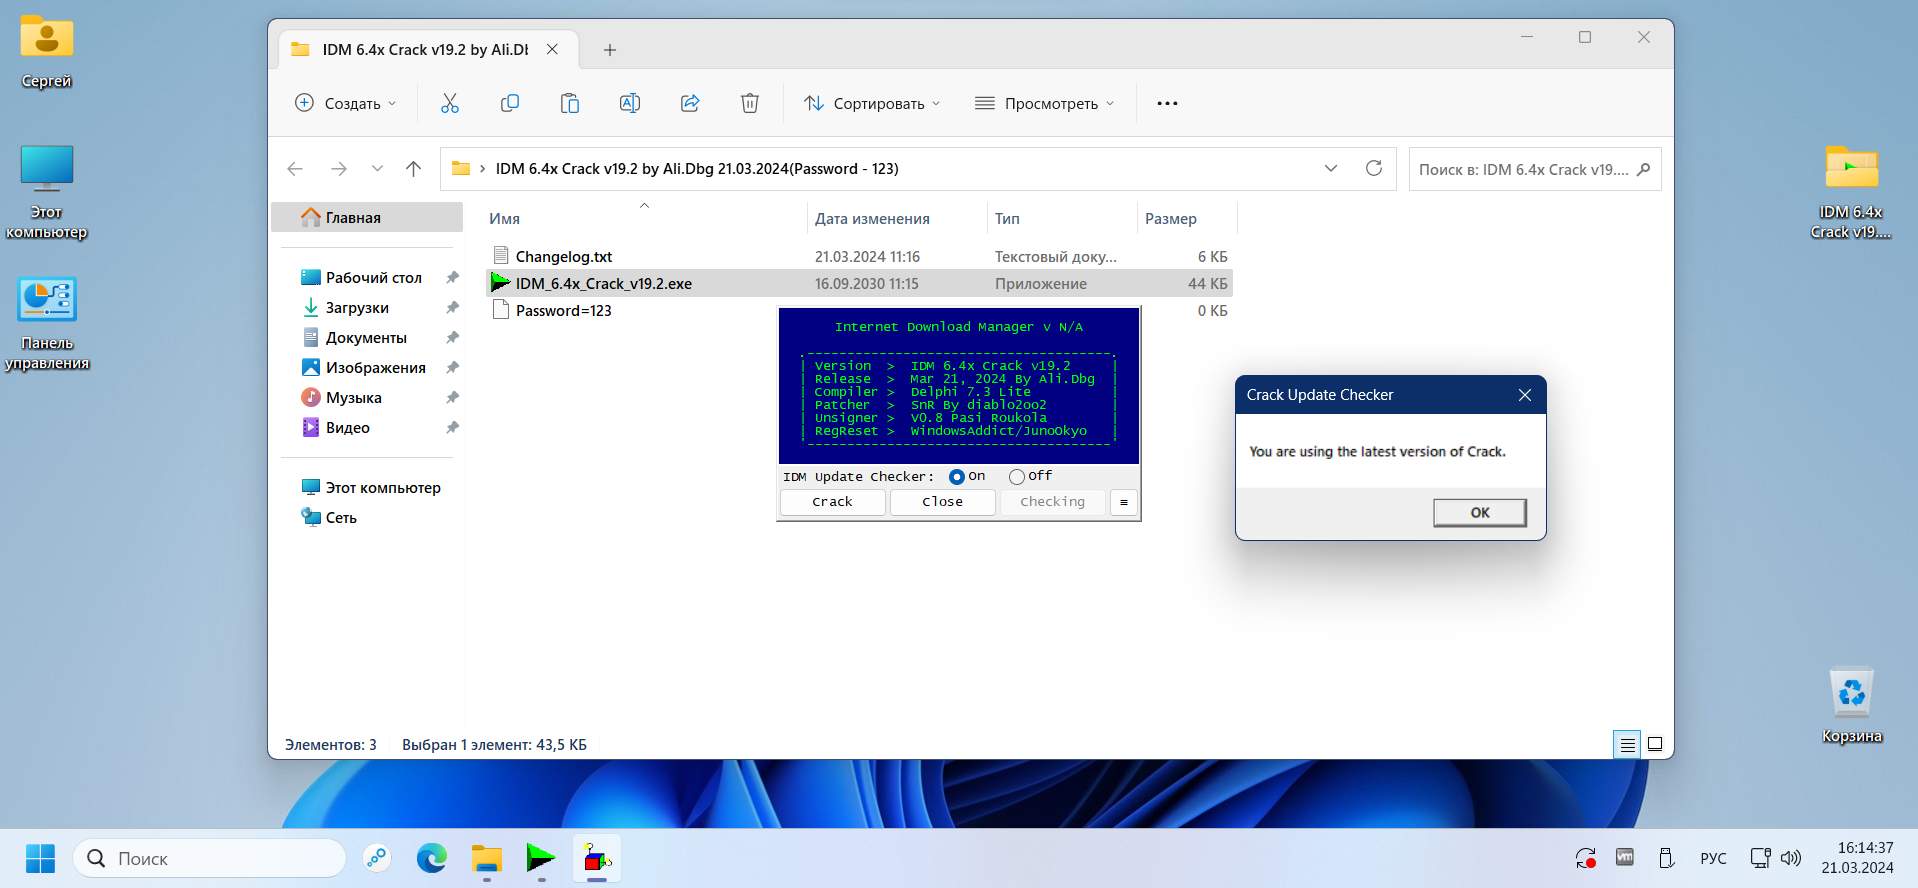The width and height of the screenshot is (1918, 888).
Task: Click the network tray icon
Action: (1760, 858)
